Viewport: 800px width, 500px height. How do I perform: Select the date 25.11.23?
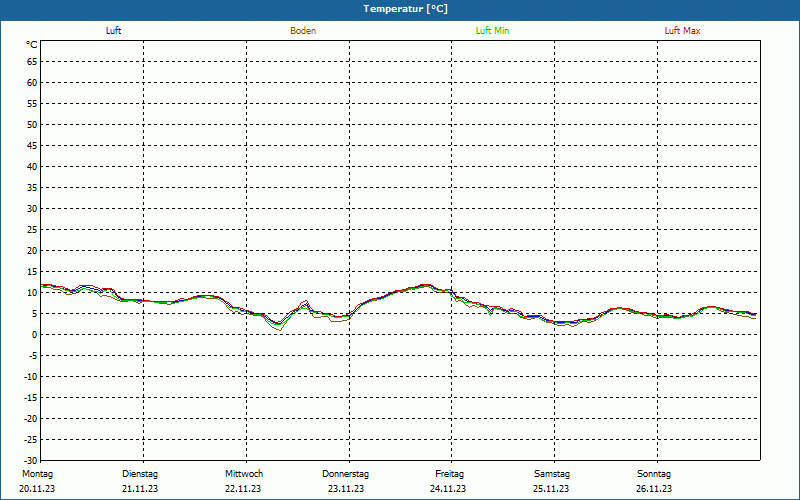tap(551, 489)
